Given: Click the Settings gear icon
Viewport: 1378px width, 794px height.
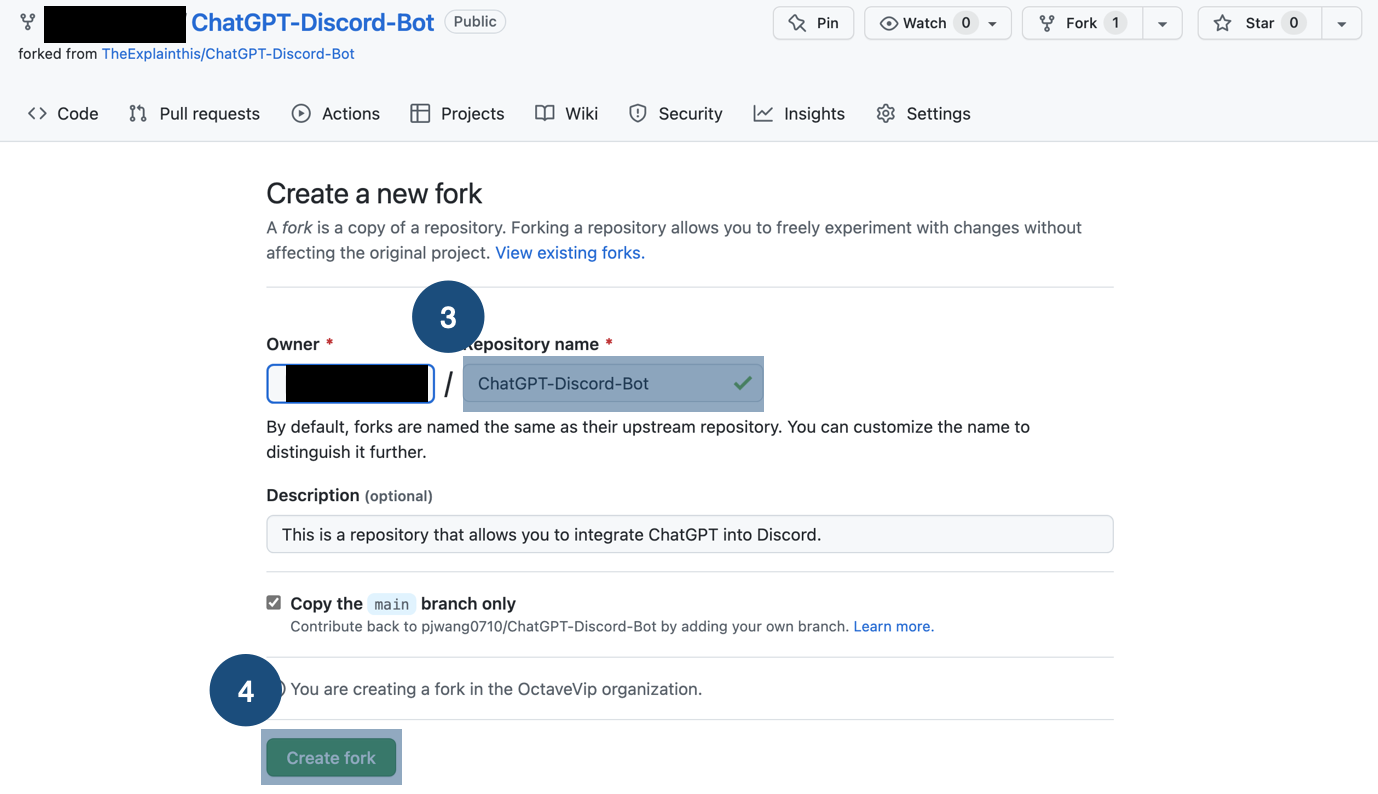Looking at the screenshot, I should click(885, 113).
